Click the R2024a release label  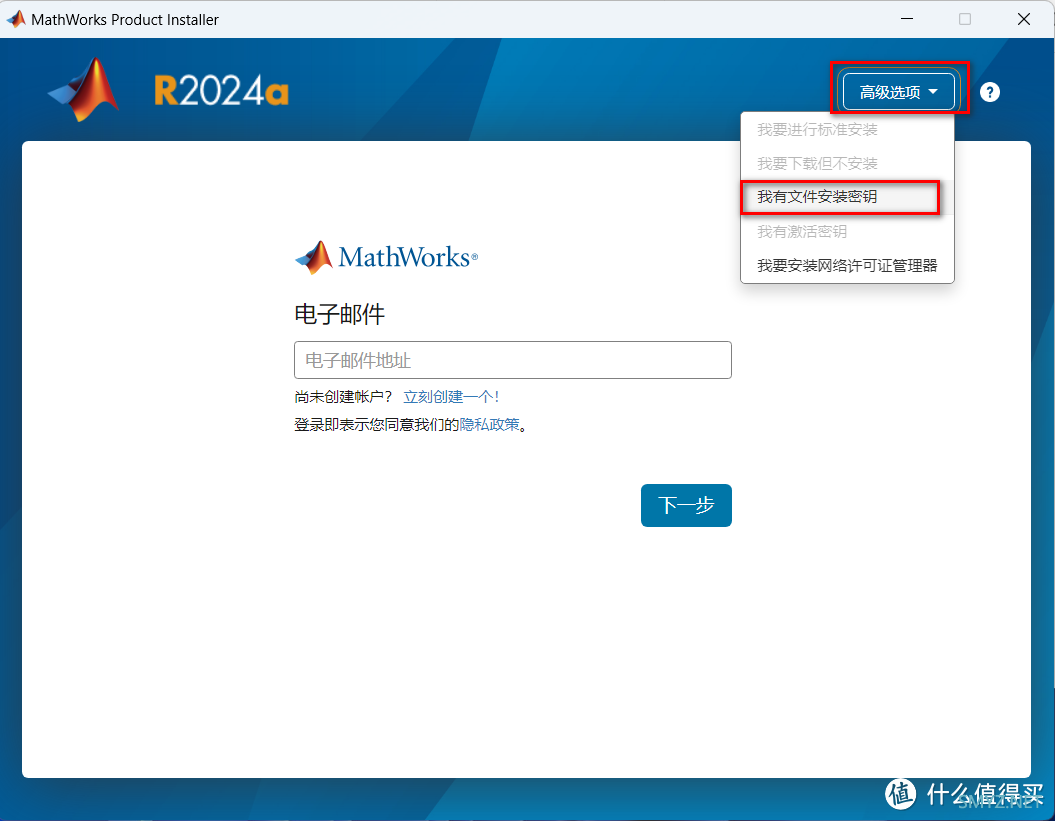coord(221,91)
